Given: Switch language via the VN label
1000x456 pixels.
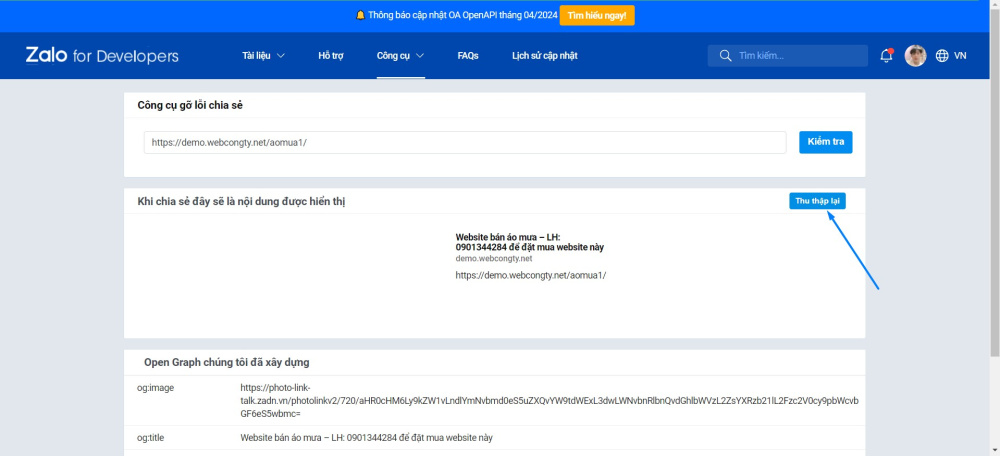Looking at the screenshot, I should (x=960, y=56).
